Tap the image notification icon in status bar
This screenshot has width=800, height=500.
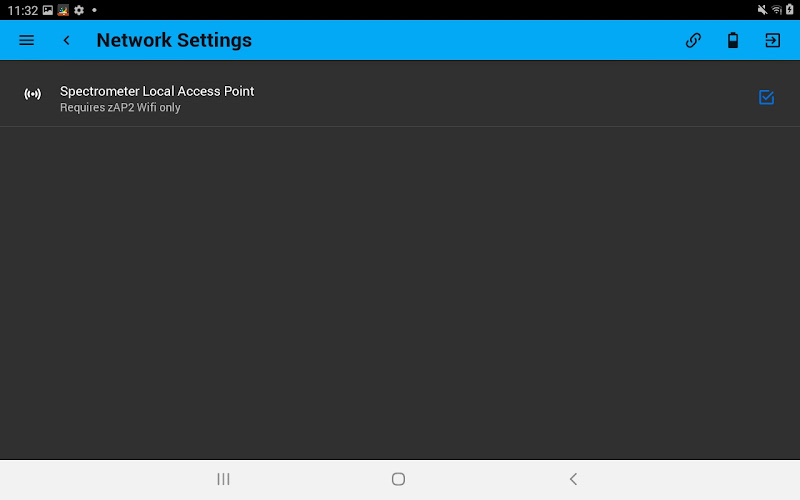pos(48,10)
